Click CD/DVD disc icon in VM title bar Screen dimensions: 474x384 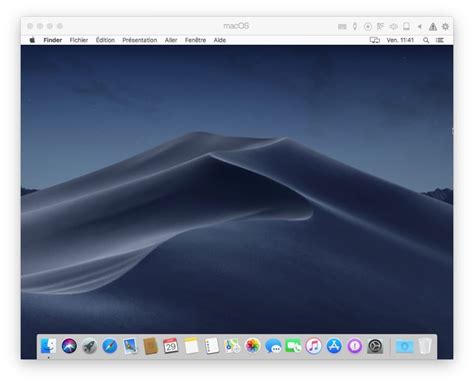(x=368, y=26)
